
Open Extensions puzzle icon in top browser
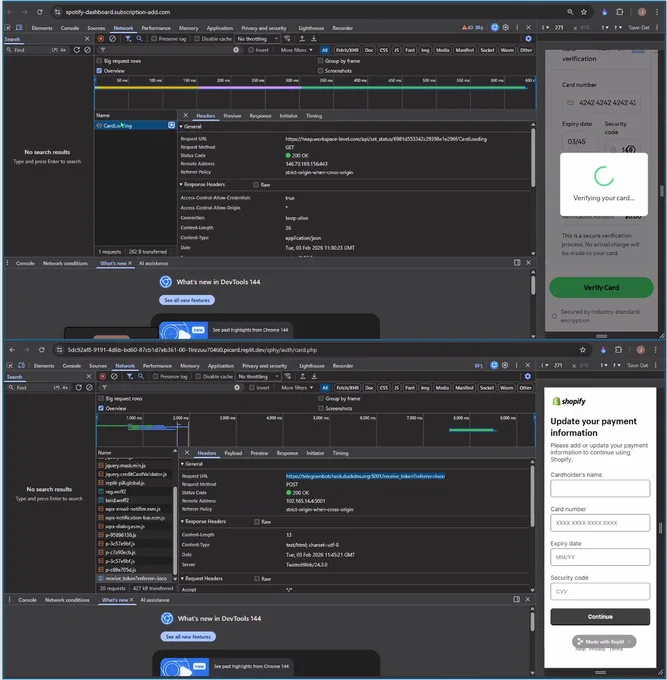click(619, 12)
